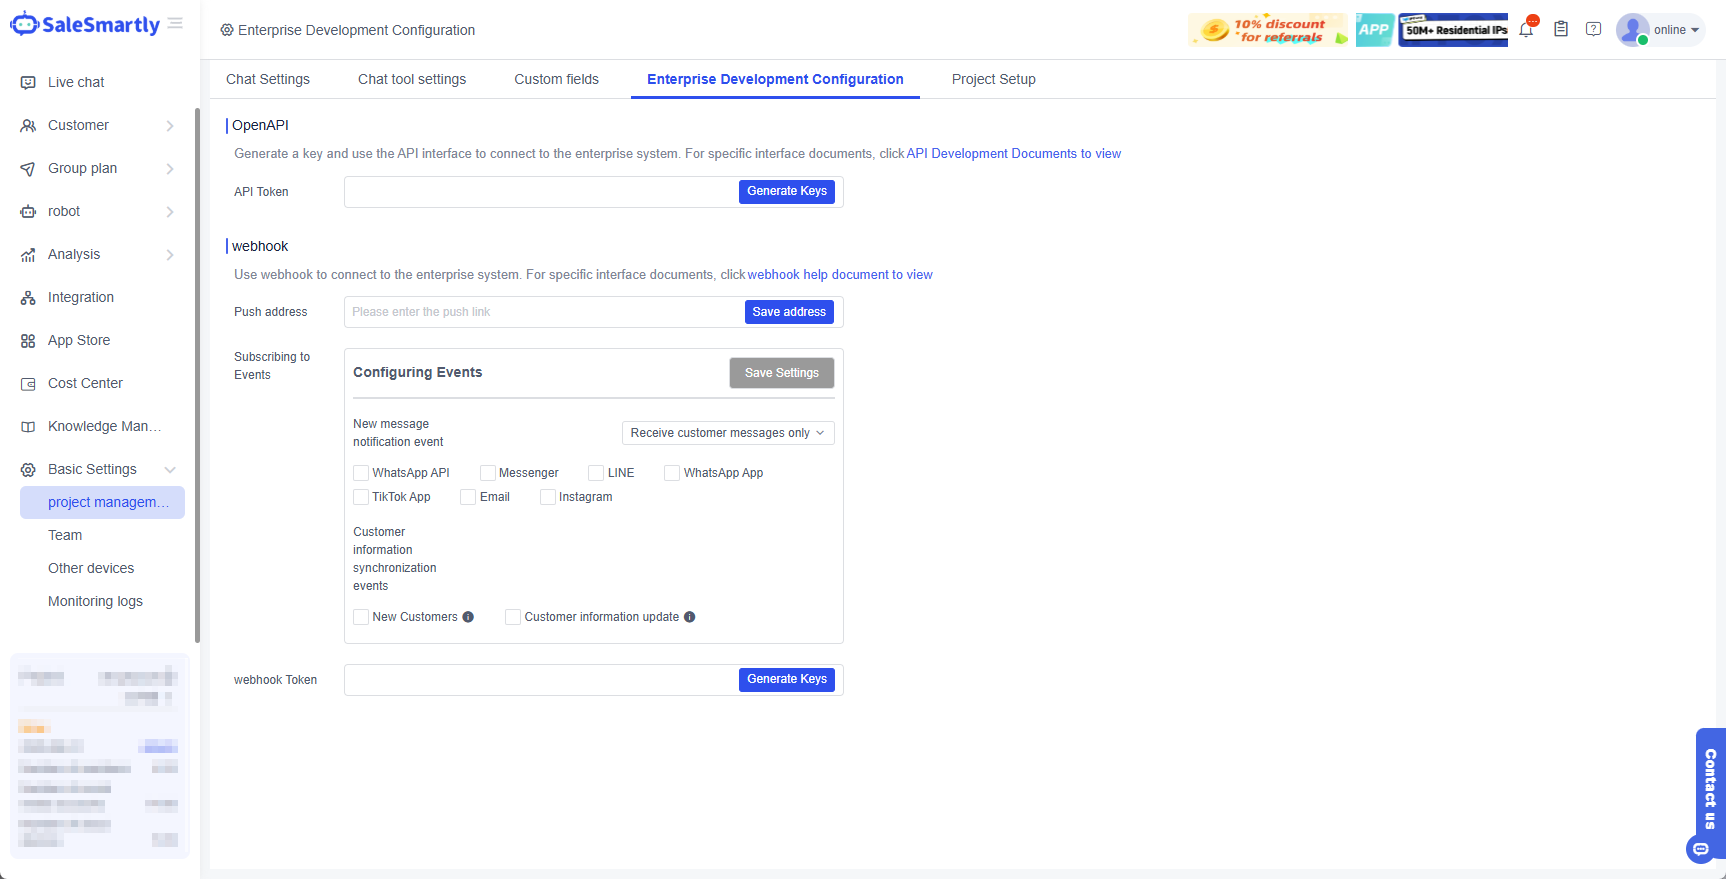Open the webhook help document link
Viewport: 1726px width, 879px height.
coord(839,275)
